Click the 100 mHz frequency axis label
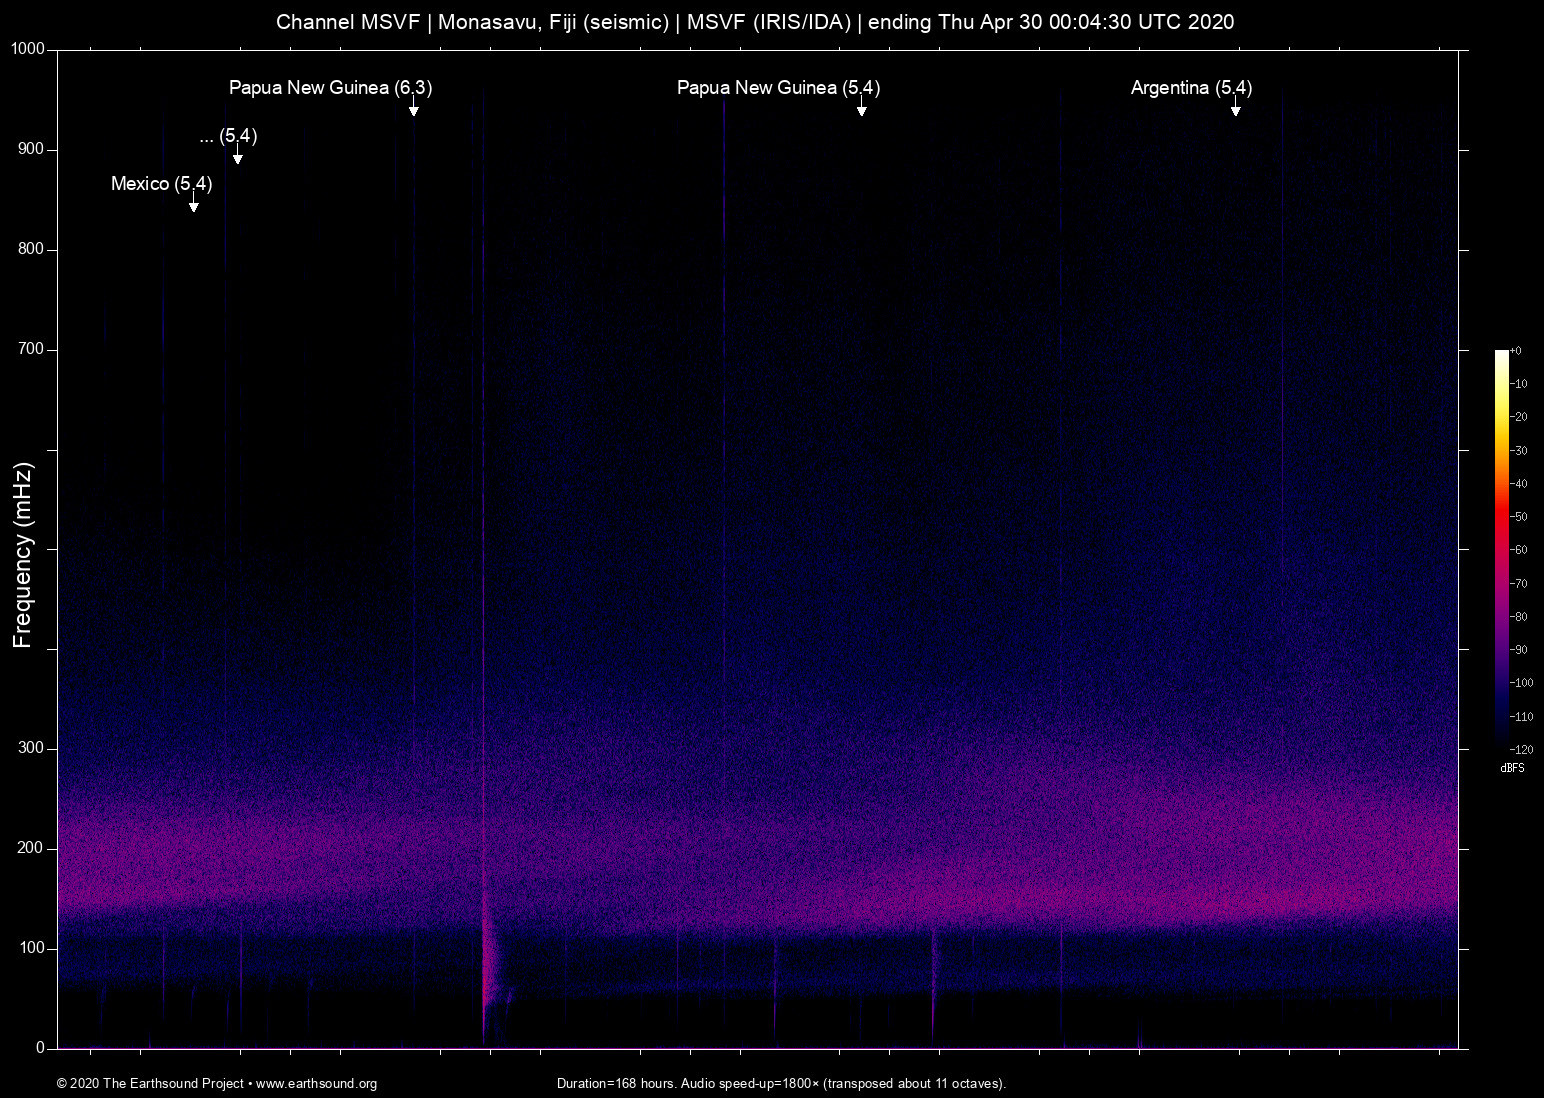Screen dimensions: 1544x1098 pos(32,948)
